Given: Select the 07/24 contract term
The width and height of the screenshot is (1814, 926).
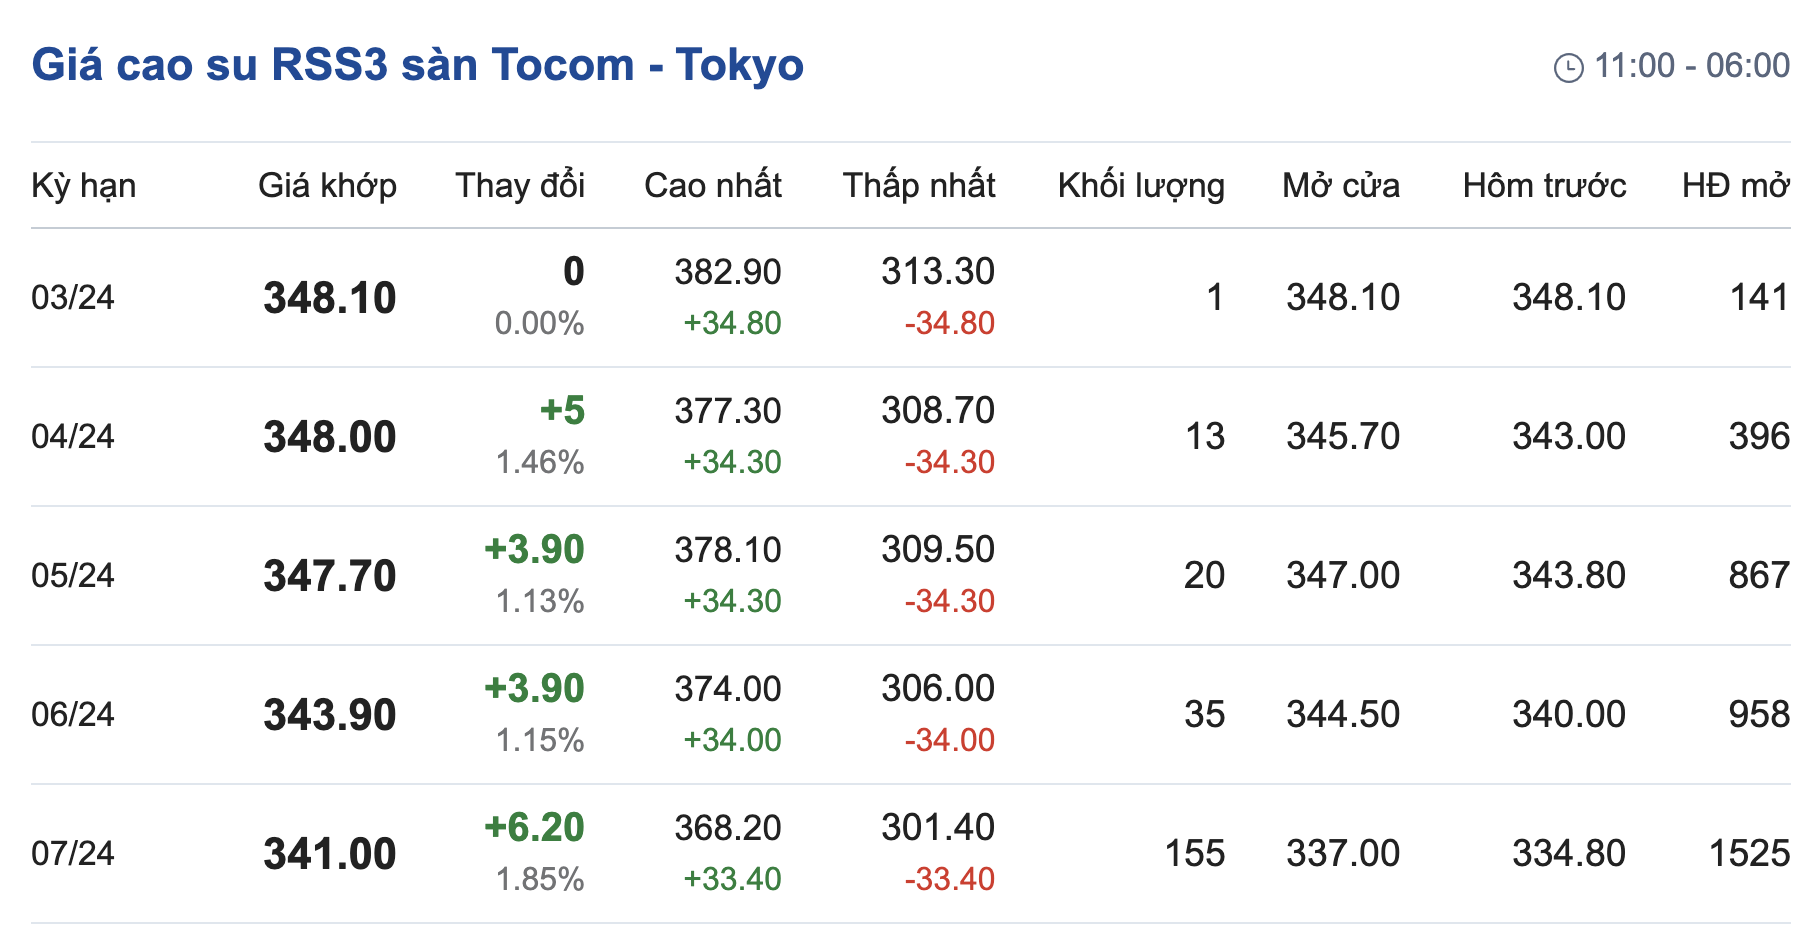Looking at the screenshot, I should click(x=73, y=854).
